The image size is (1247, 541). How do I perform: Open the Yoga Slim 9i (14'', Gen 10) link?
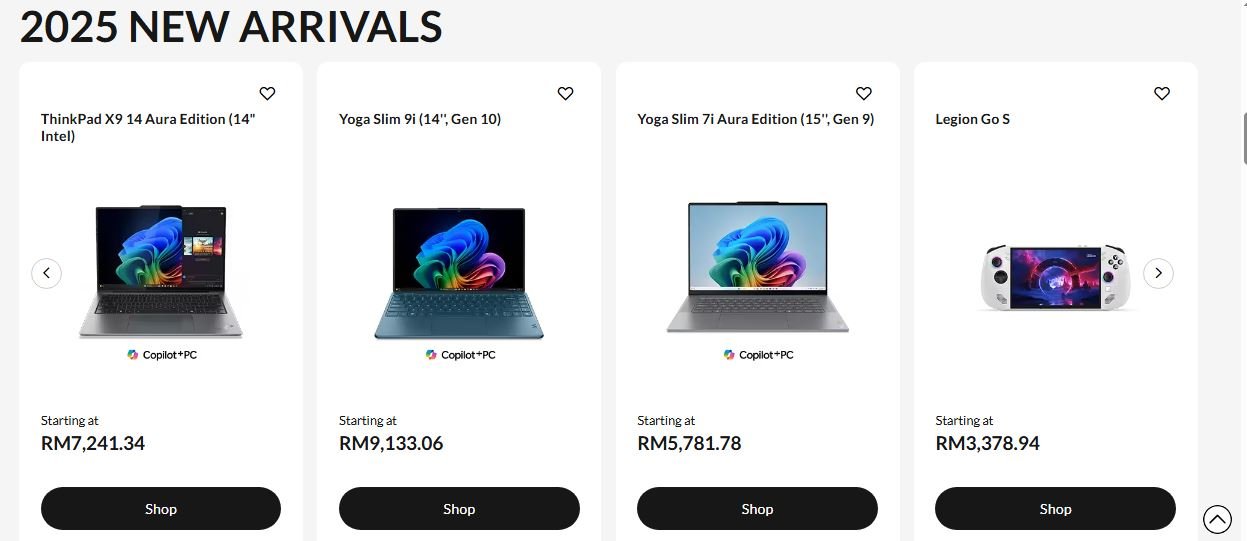click(x=420, y=119)
